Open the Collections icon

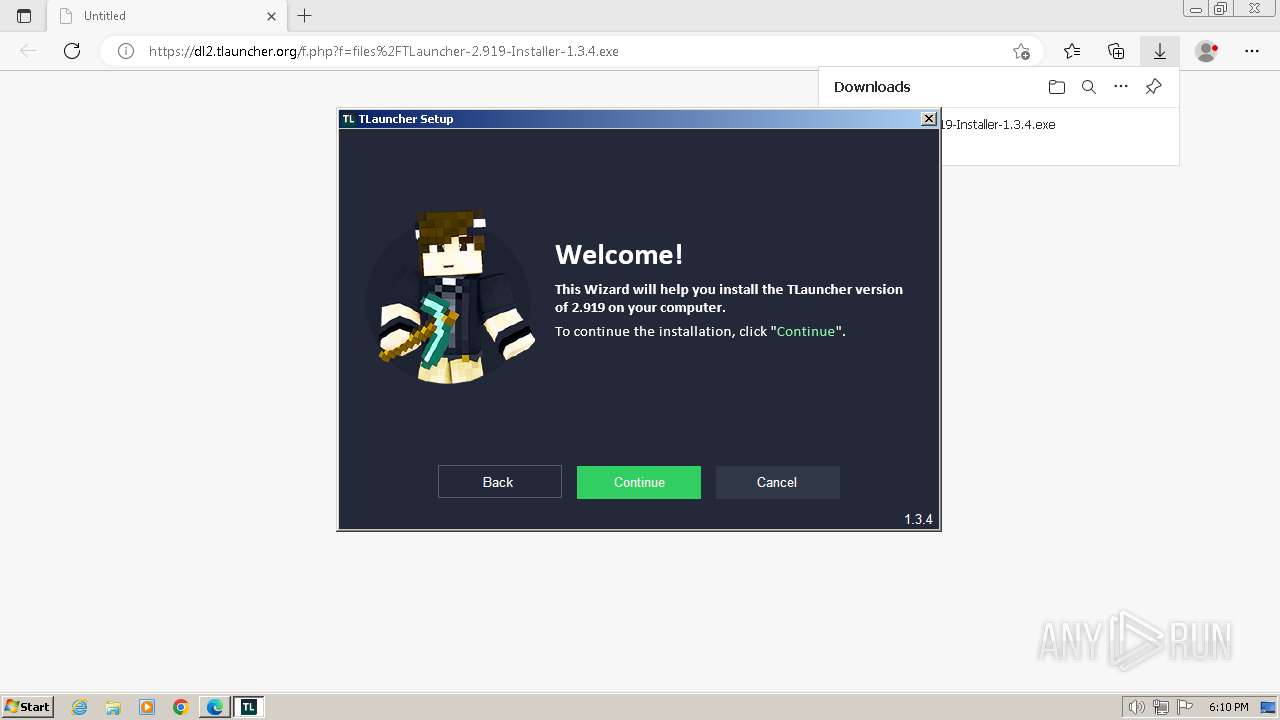pyautogui.click(x=1116, y=51)
